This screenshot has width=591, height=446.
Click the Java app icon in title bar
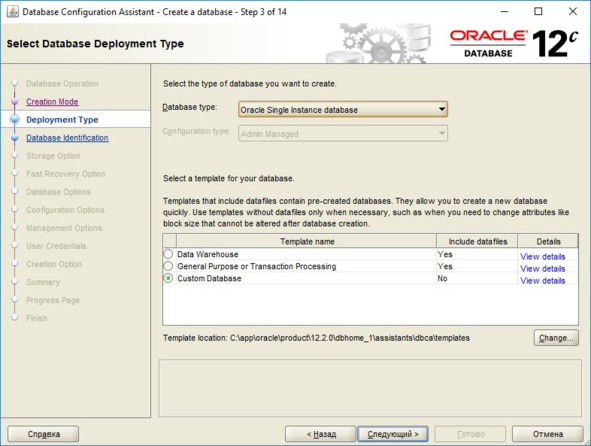coord(12,12)
